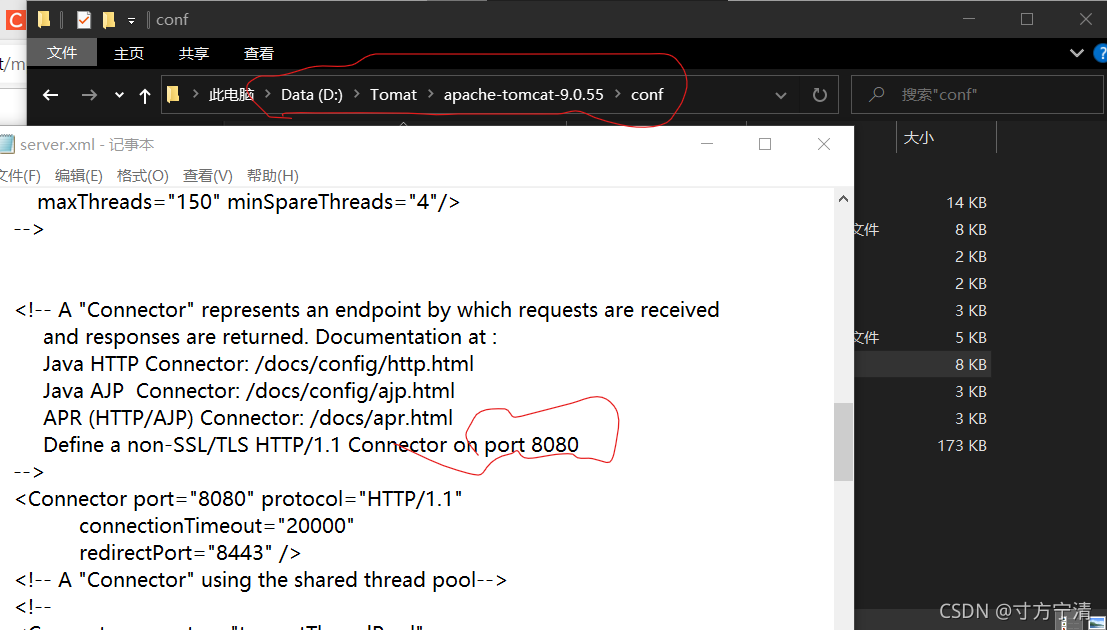Open the 查看(V) menu in Notepad

208,175
